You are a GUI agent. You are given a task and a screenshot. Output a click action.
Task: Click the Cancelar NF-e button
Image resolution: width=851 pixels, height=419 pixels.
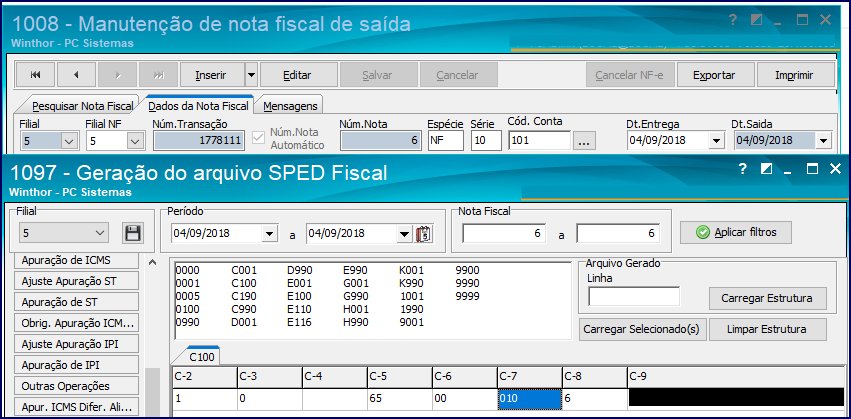tap(630, 75)
